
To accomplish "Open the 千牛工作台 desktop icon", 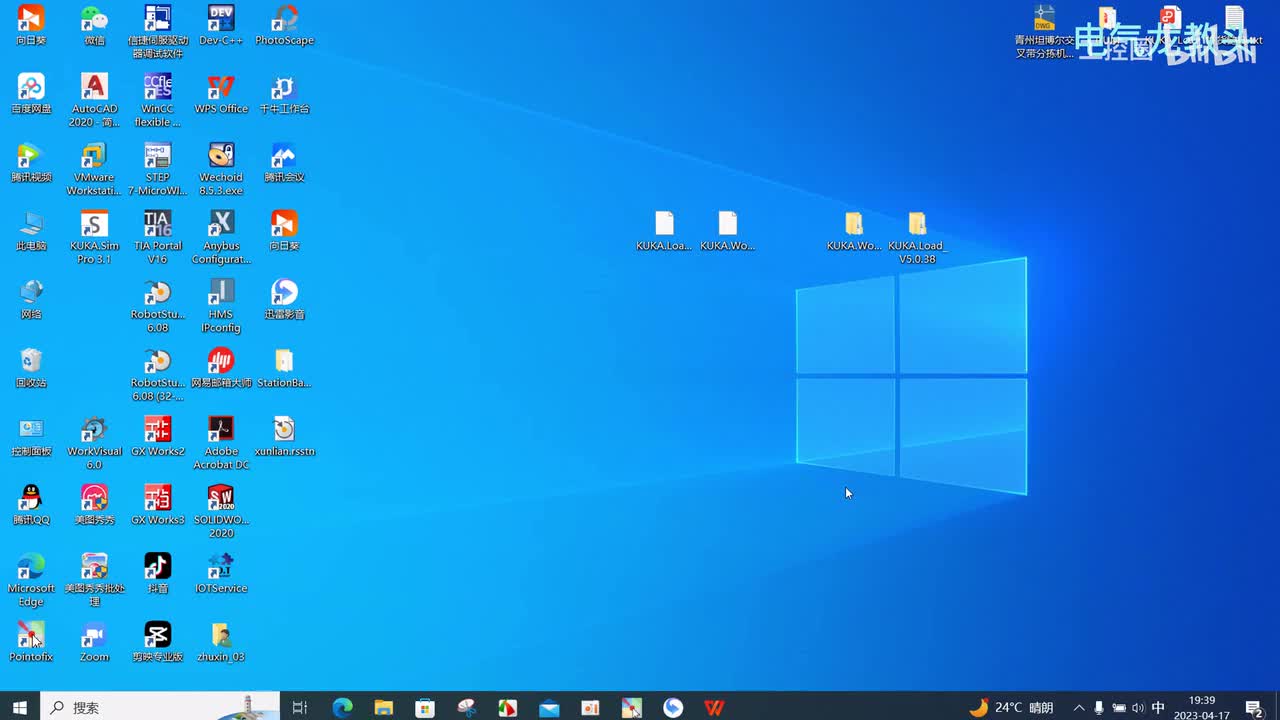I will pos(284,94).
